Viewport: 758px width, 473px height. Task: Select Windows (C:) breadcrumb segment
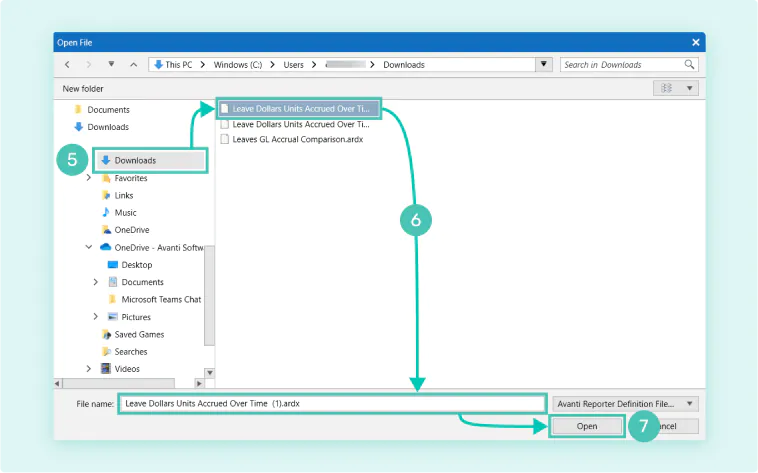[x=238, y=64]
